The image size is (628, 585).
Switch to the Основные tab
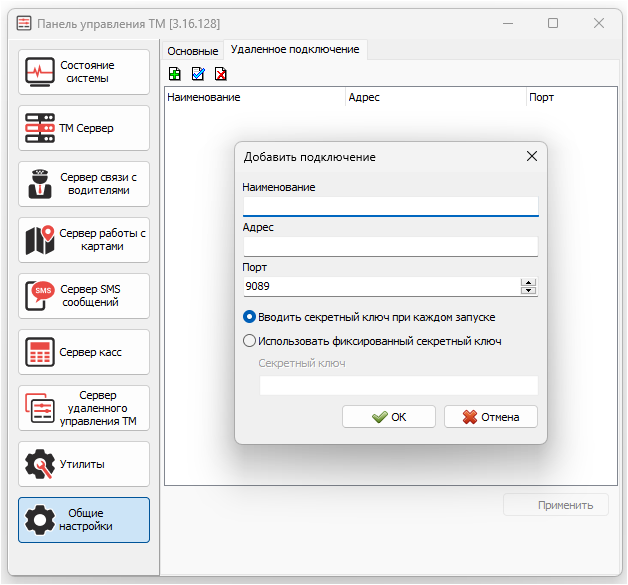pos(193,51)
